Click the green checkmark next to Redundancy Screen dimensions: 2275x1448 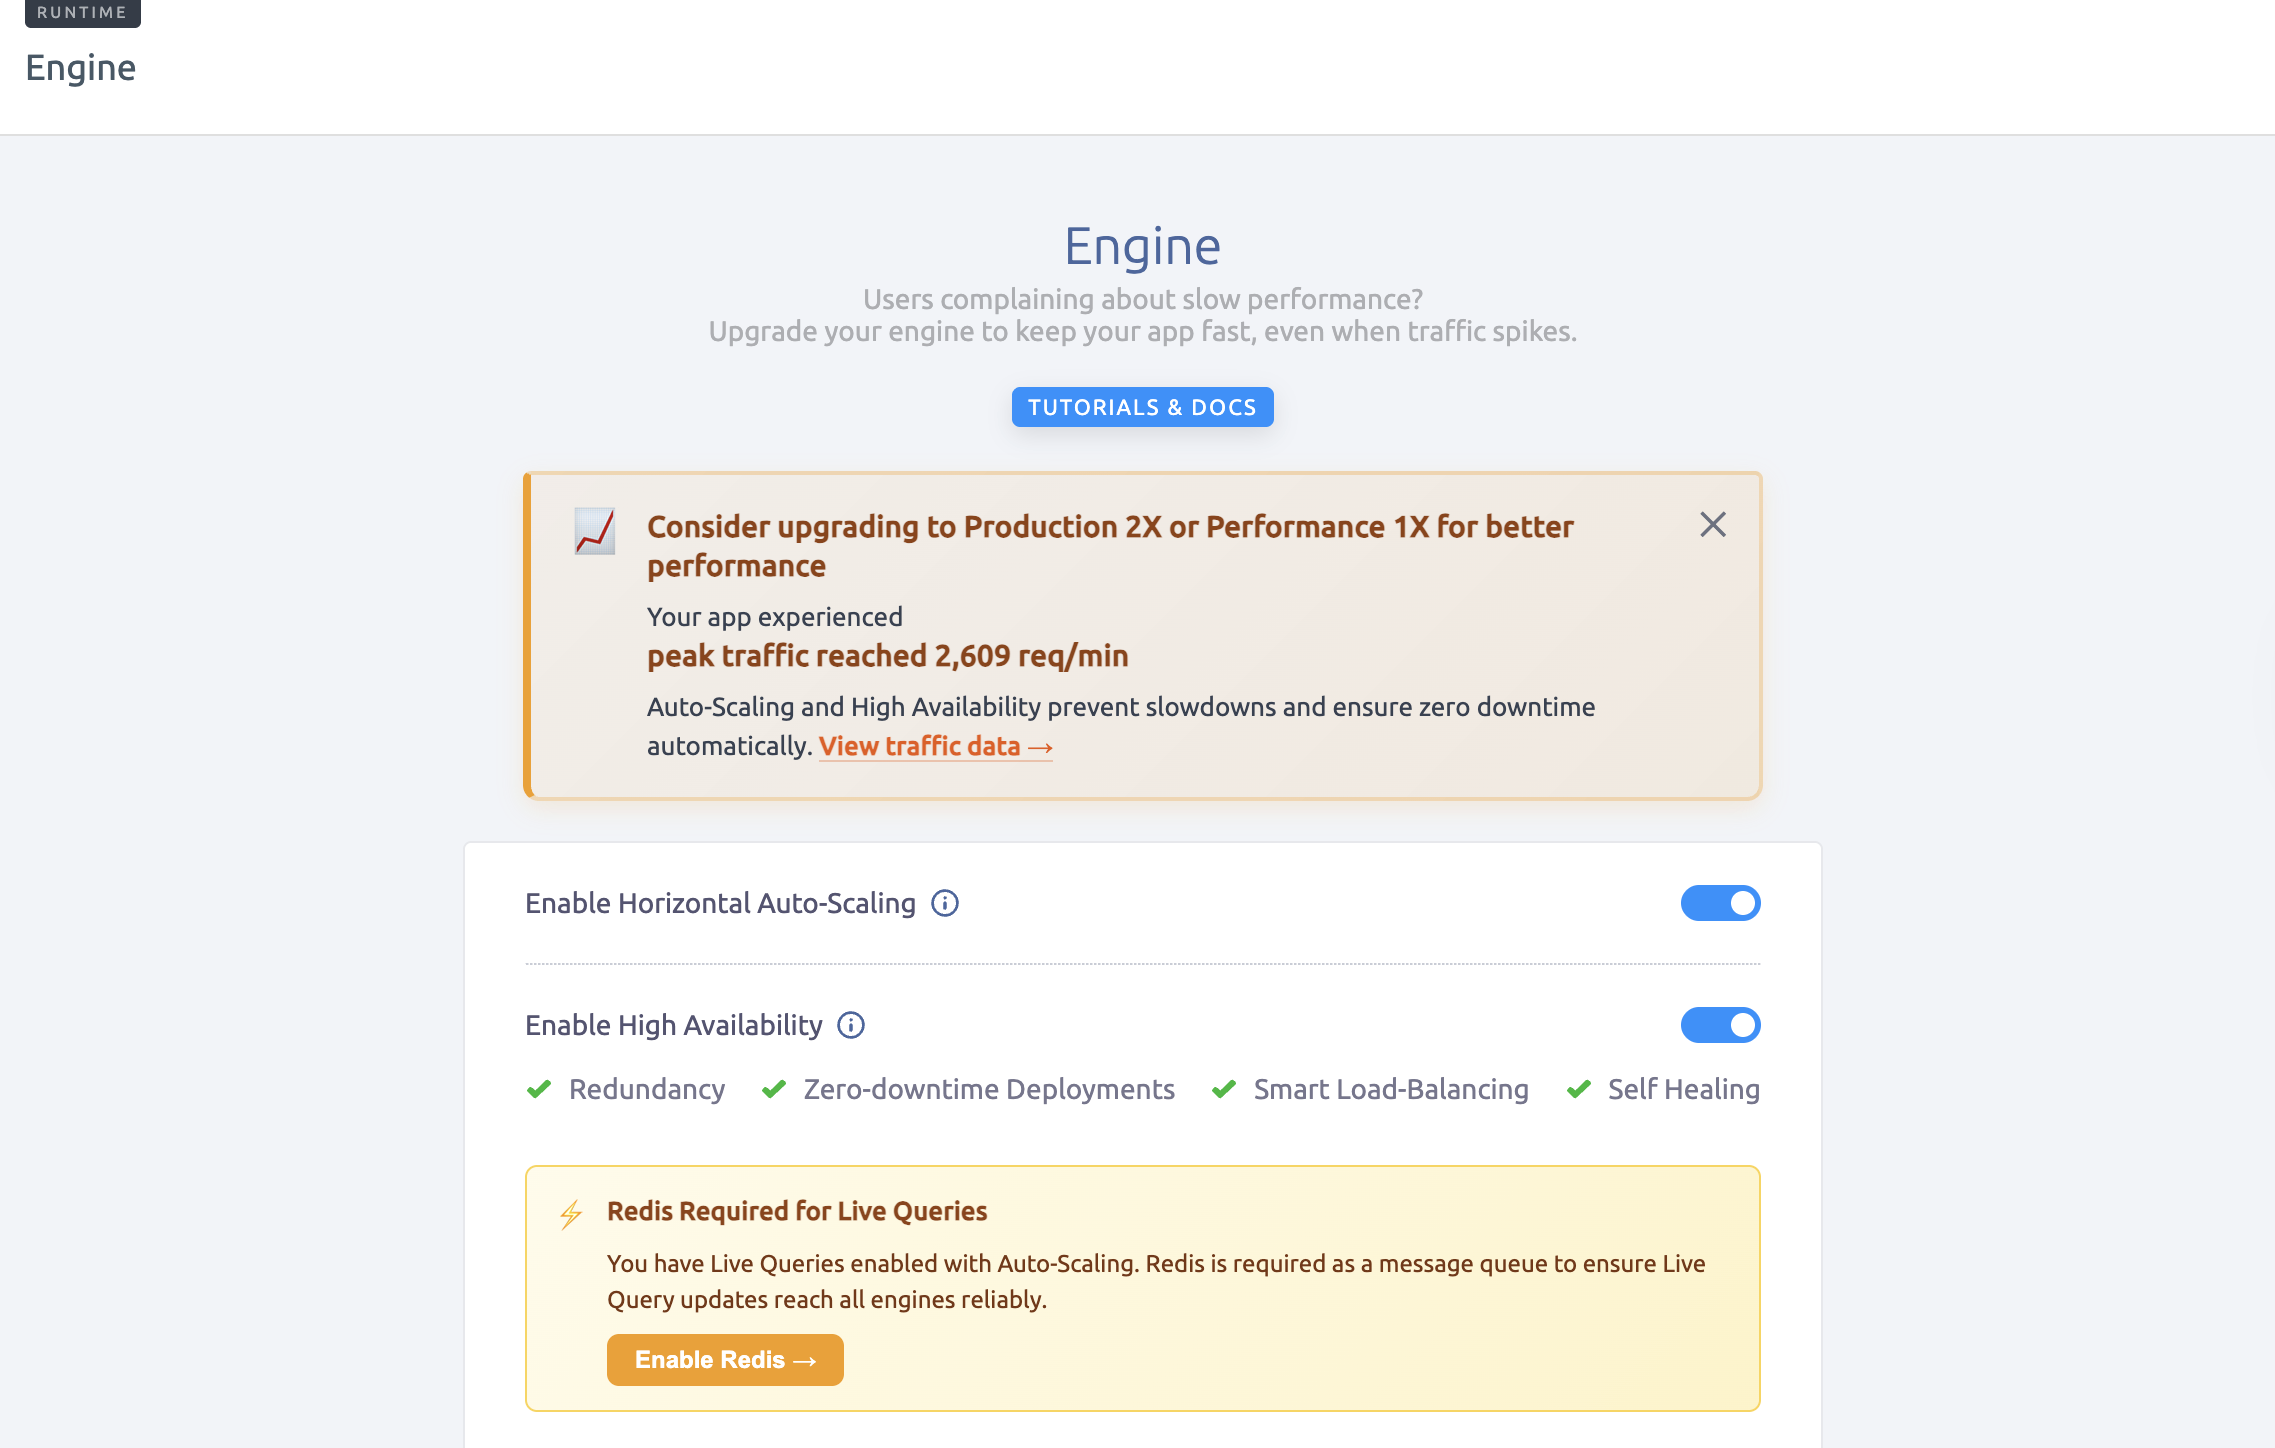[539, 1089]
